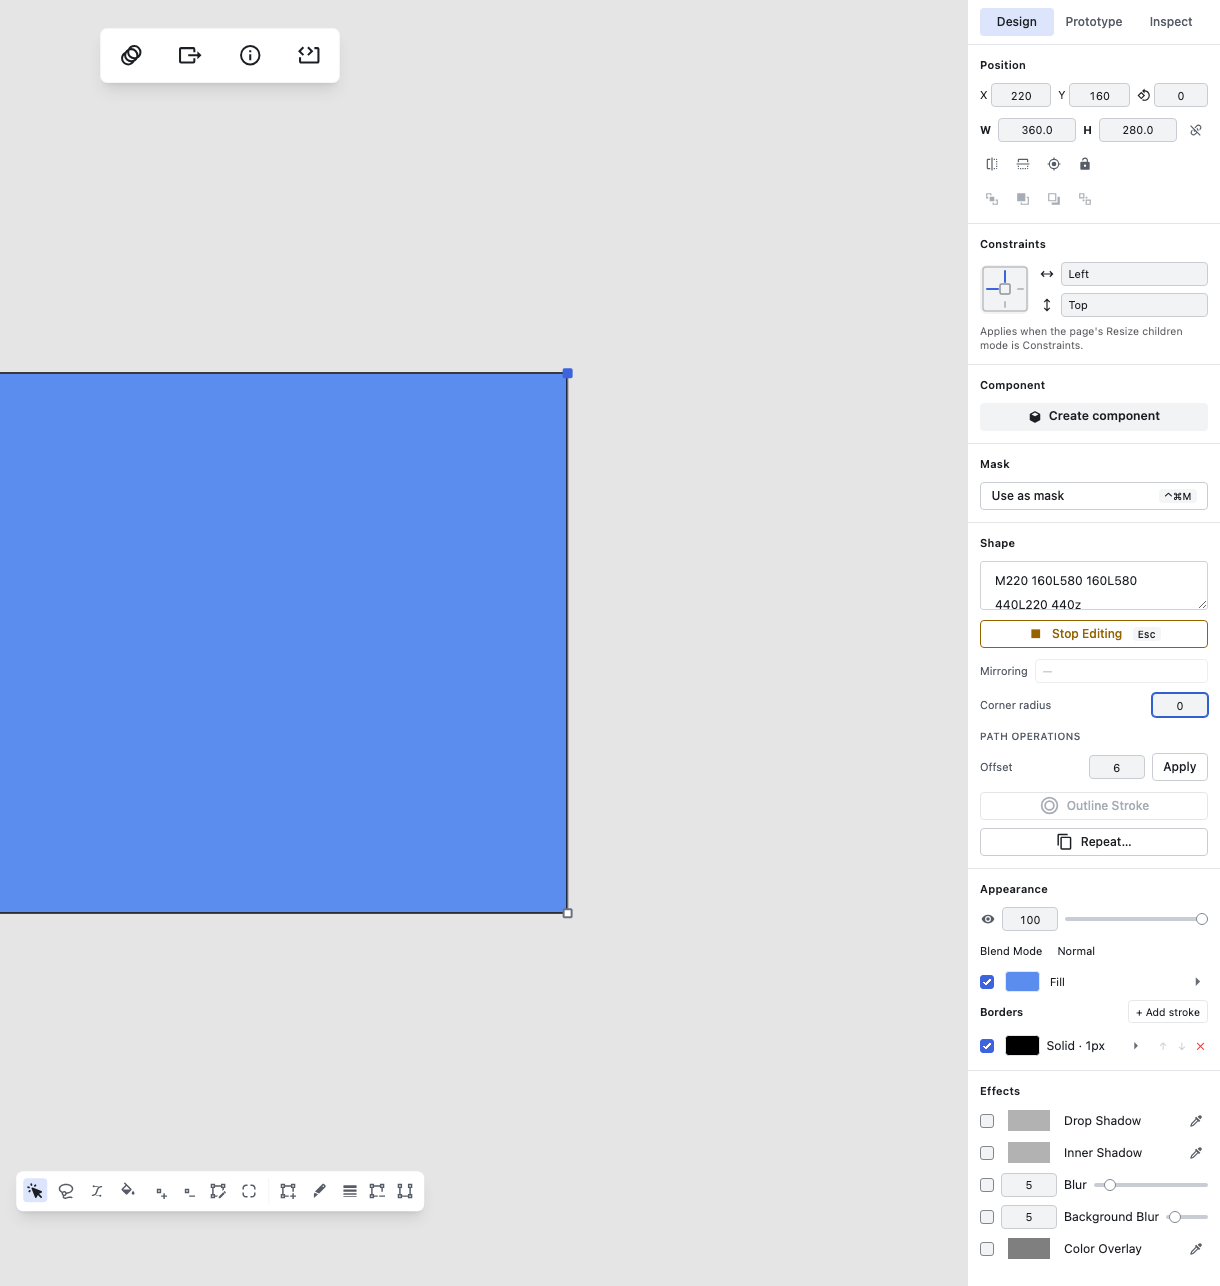Viewport: 1220px width, 1286px height.
Task: Click the dashed rounded frame tool
Action: pyautogui.click(x=249, y=1191)
